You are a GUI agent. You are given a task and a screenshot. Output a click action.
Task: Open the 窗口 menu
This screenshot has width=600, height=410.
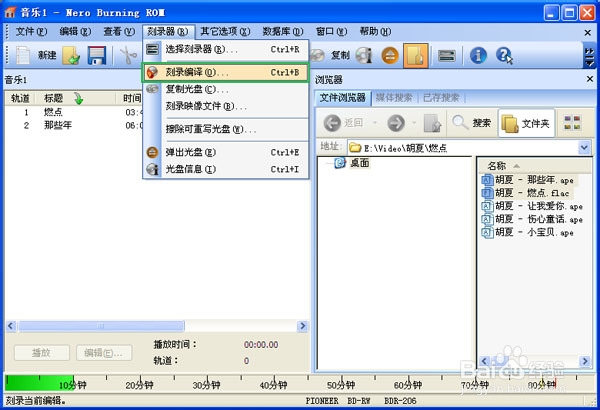[331, 31]
